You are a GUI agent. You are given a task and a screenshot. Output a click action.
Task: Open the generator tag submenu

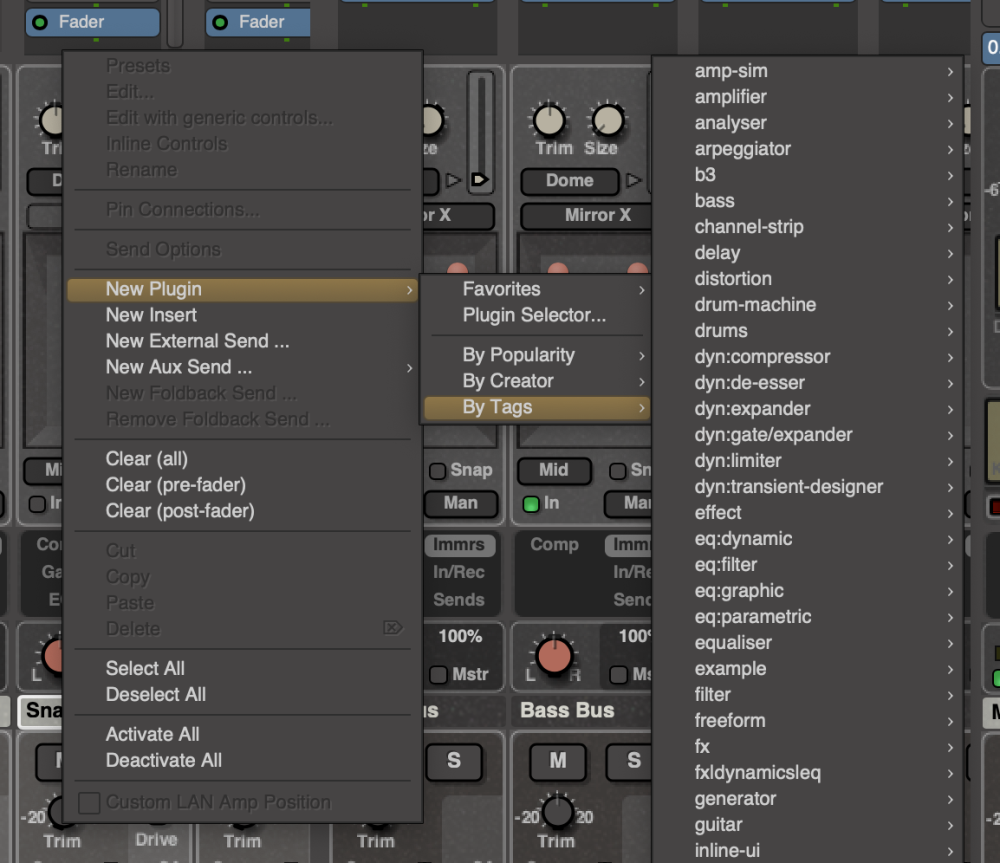807,799
